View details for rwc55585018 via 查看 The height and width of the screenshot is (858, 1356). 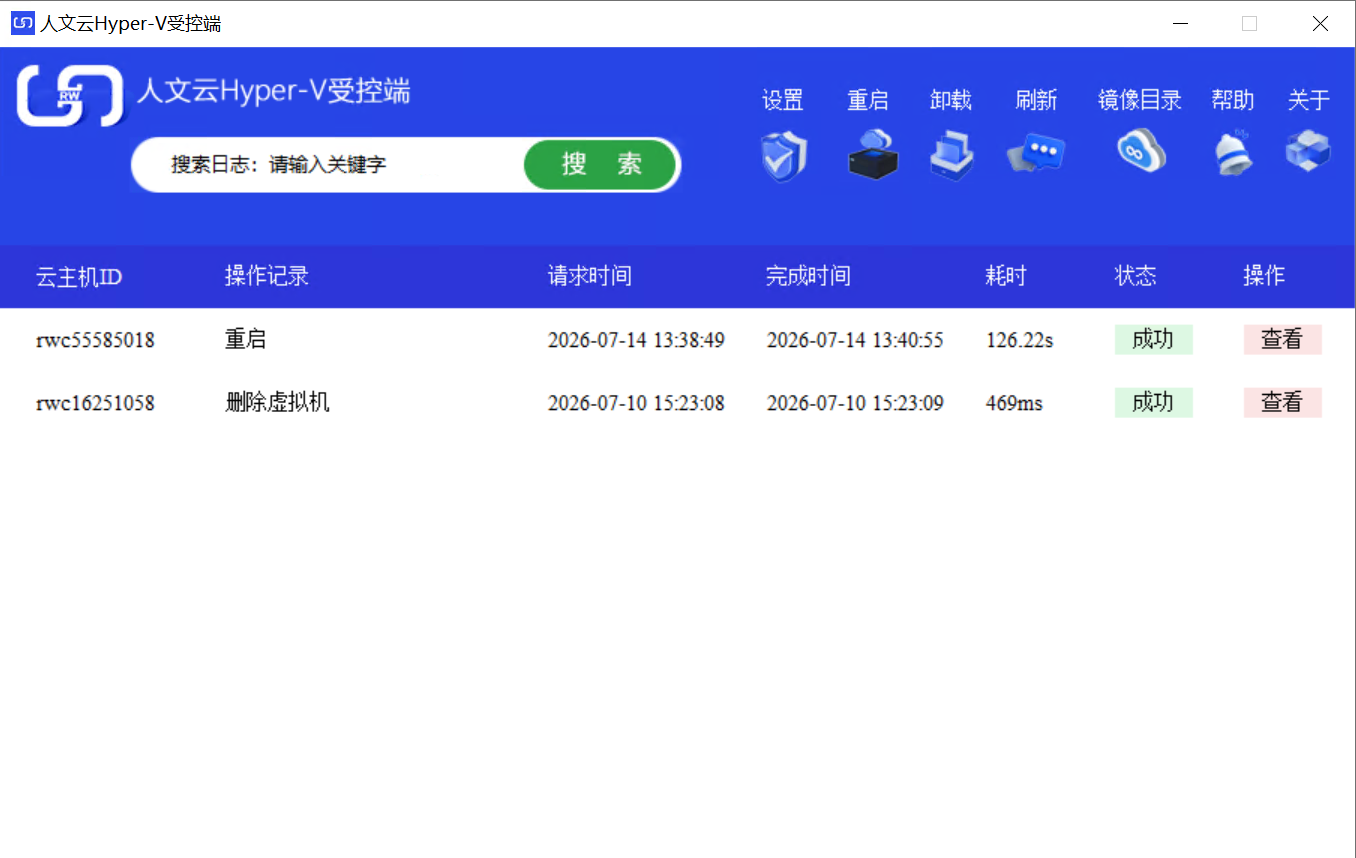[x=1282, y=339]
